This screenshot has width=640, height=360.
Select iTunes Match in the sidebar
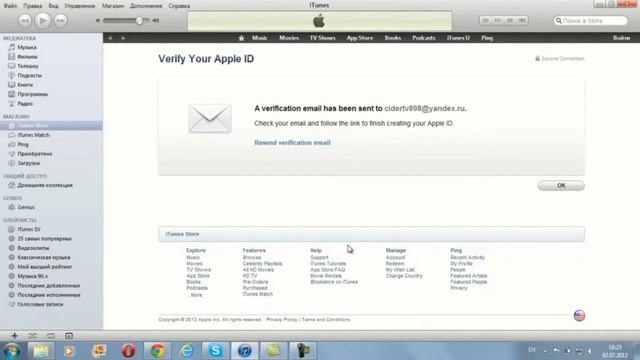tap(33, 135)
